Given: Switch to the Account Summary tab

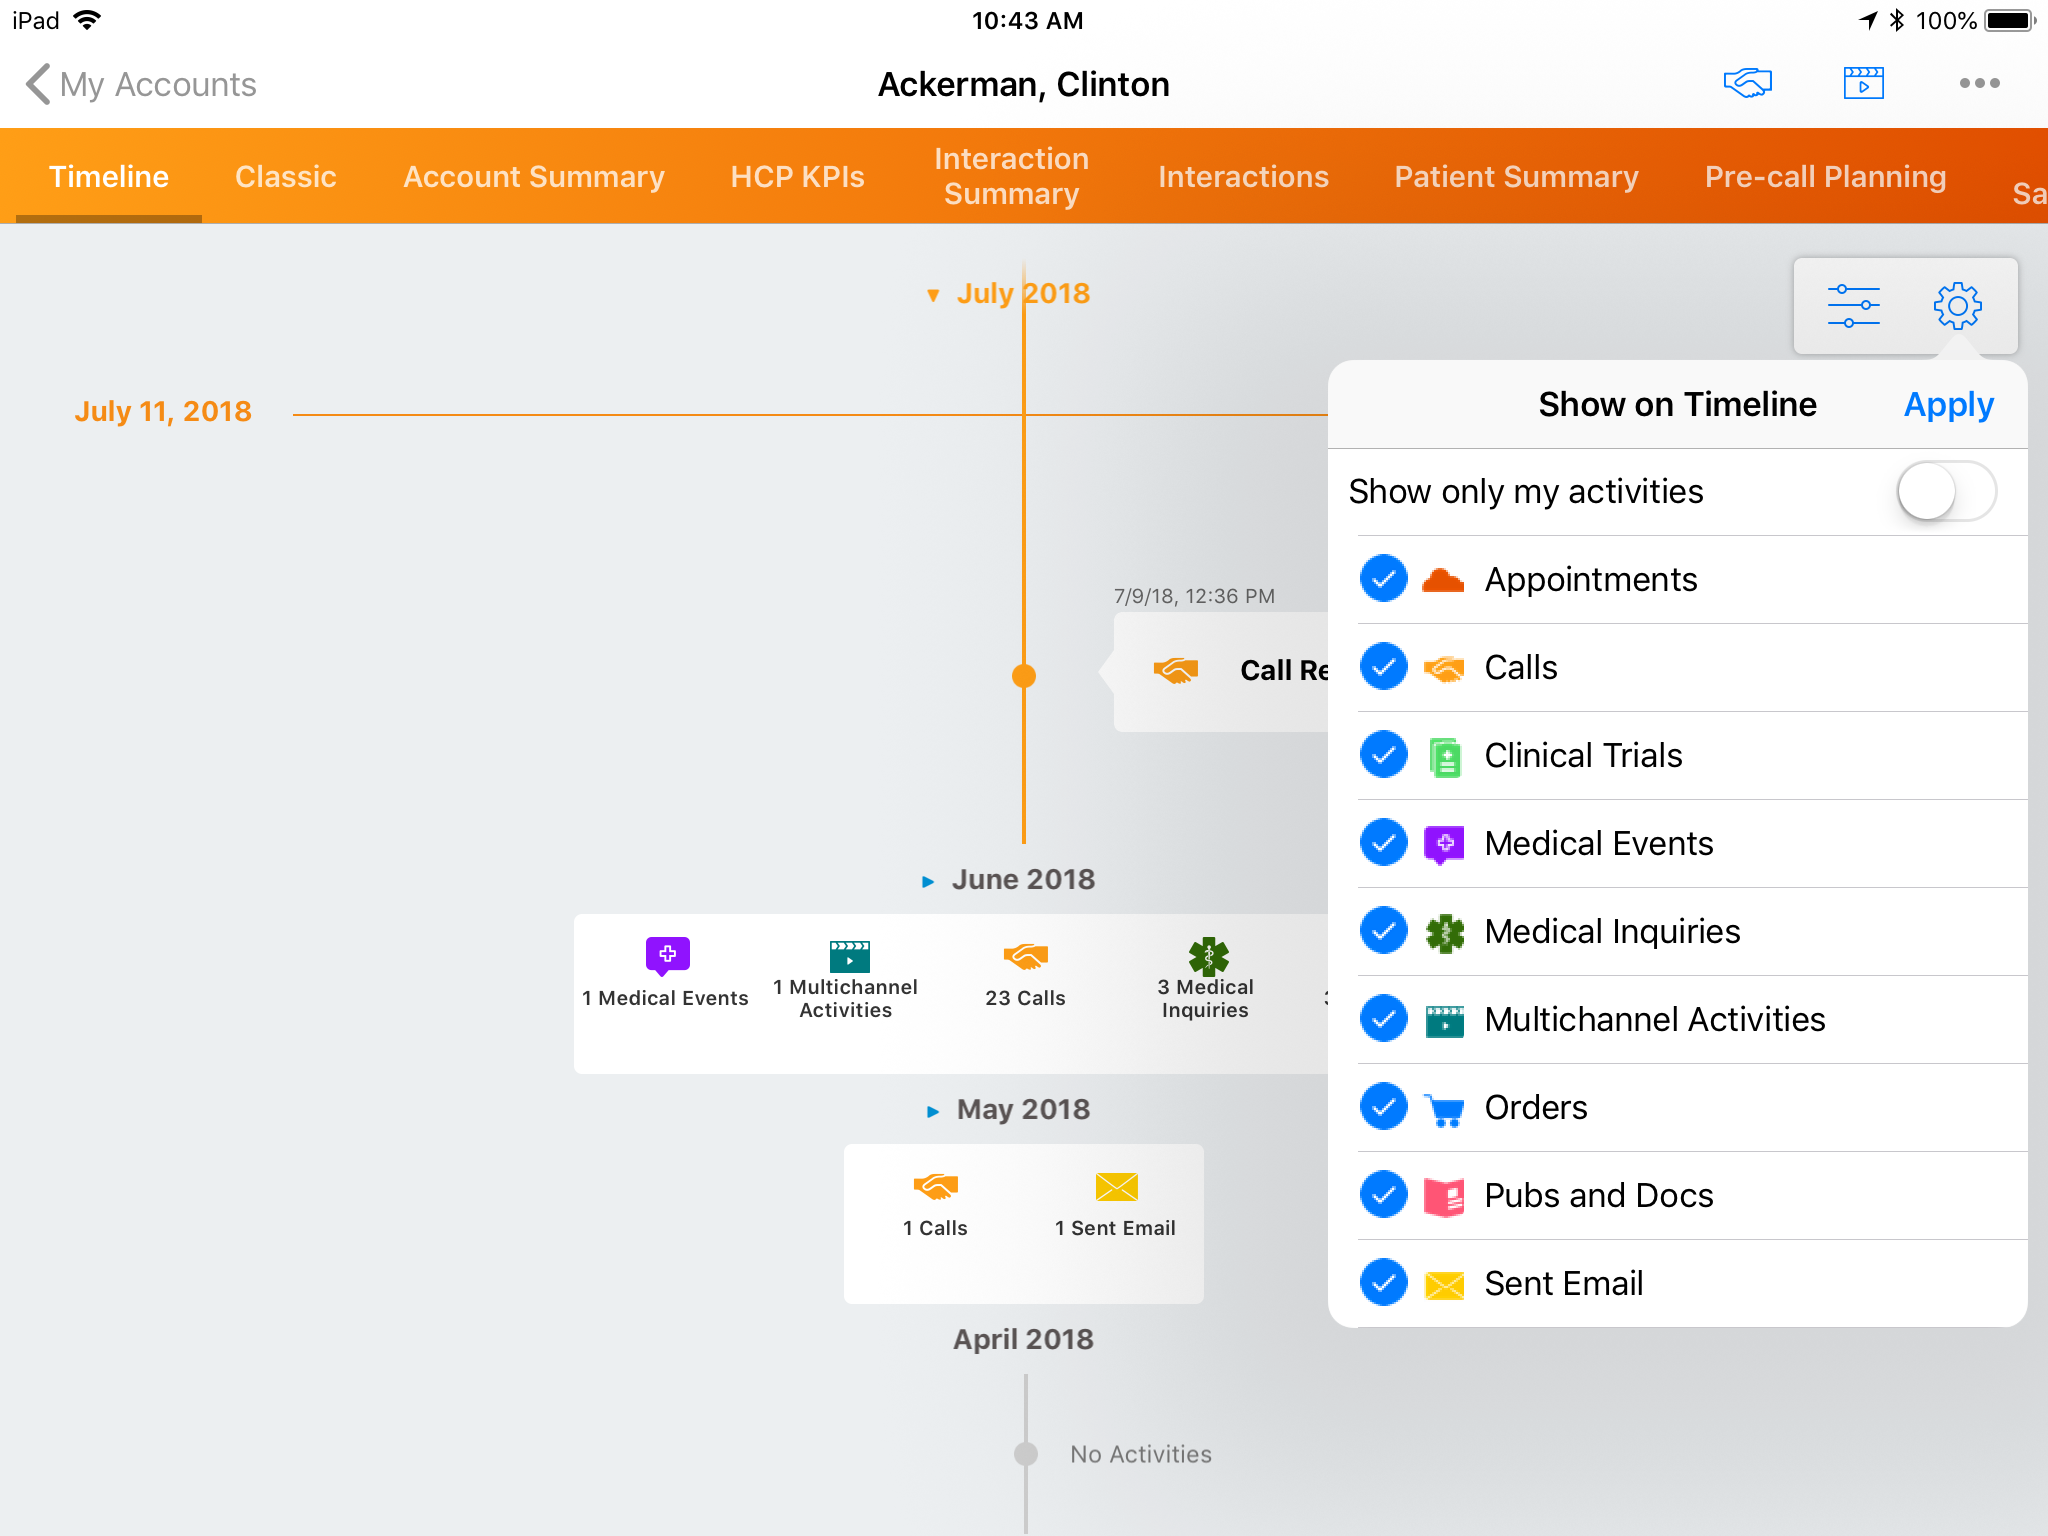Looking at the screenshot, I should point(533,177).
